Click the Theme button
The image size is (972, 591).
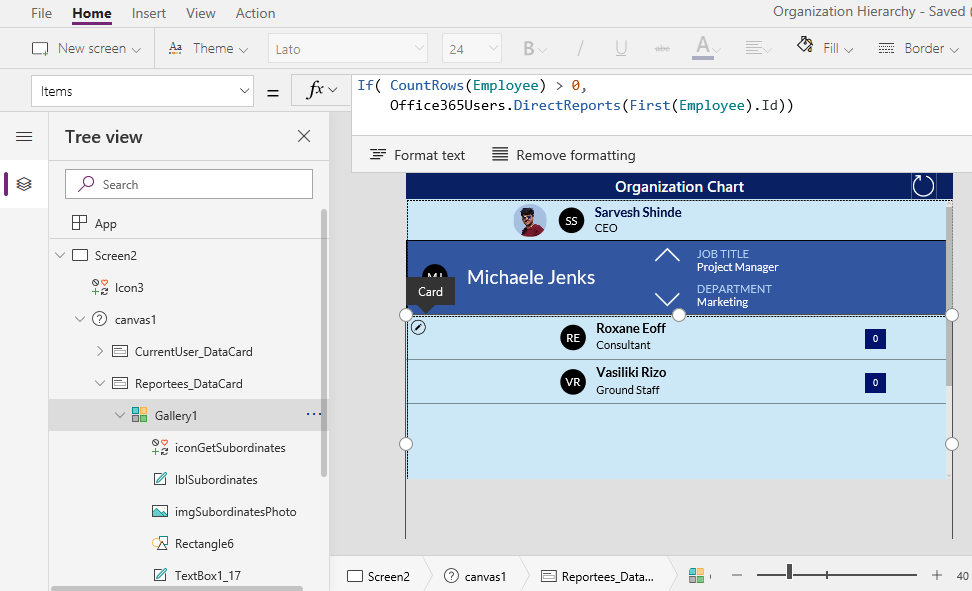(207, 47)
